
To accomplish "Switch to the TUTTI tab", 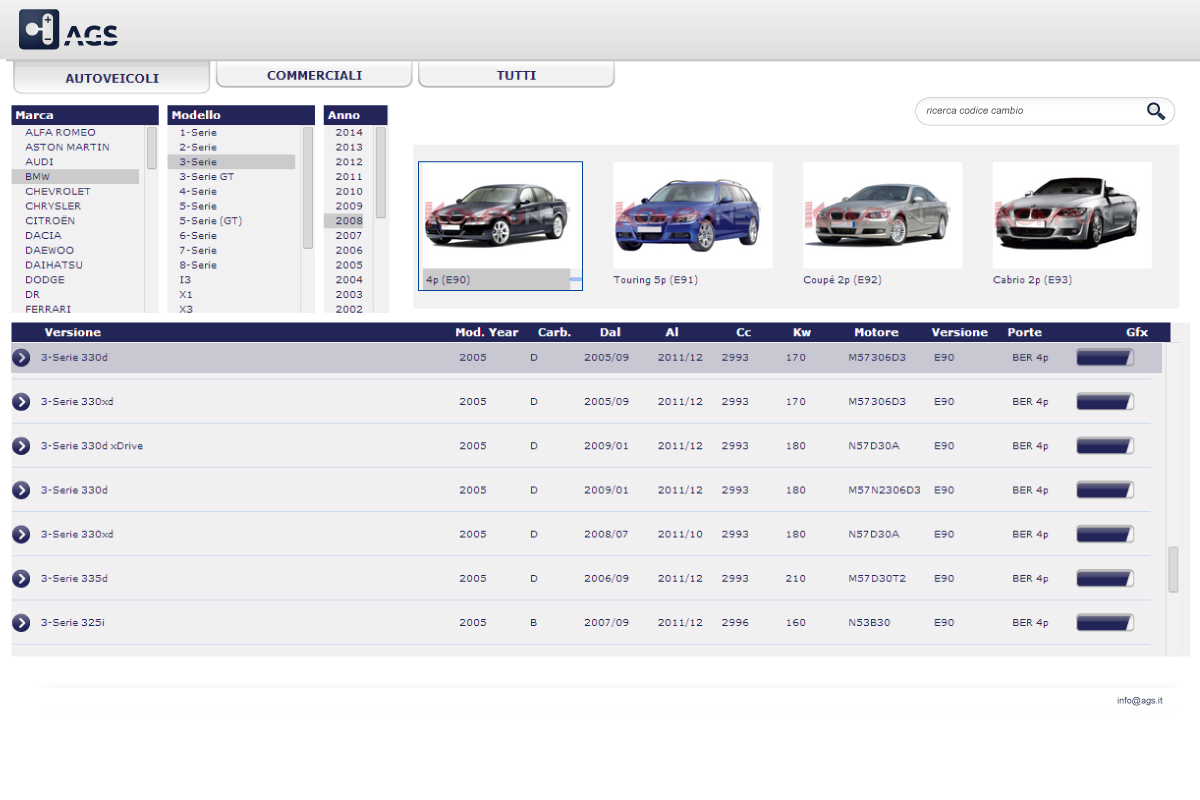I will [516, 75].
